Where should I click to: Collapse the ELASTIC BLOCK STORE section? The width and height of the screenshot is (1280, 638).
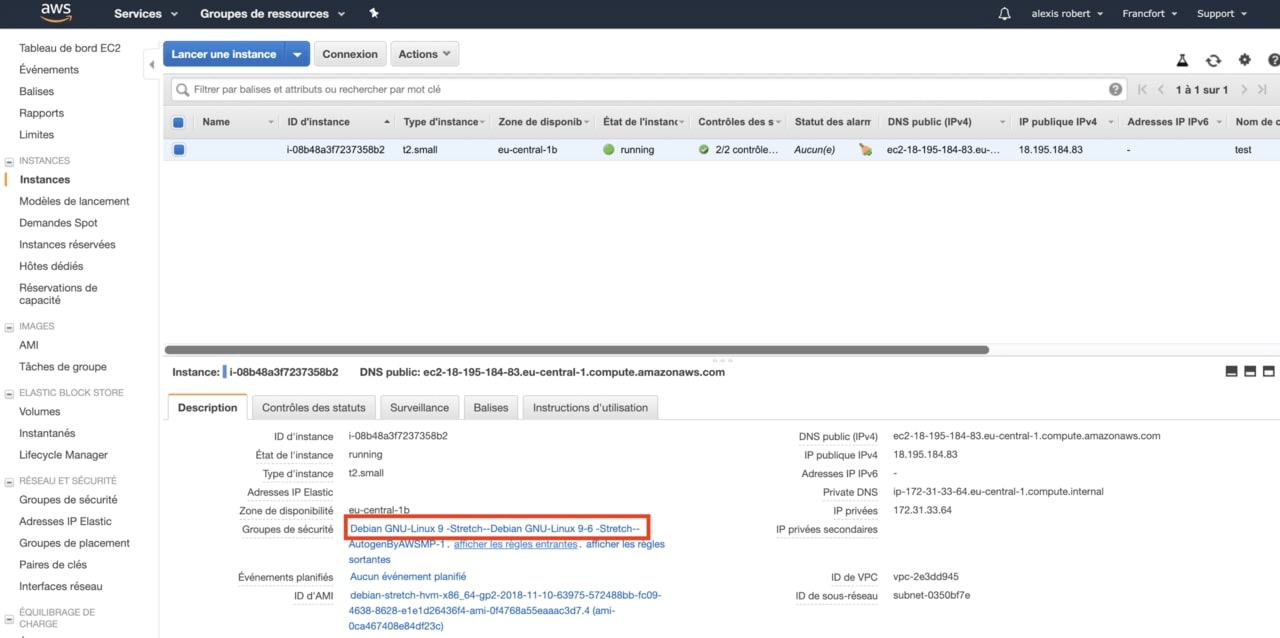pos(10,393)
